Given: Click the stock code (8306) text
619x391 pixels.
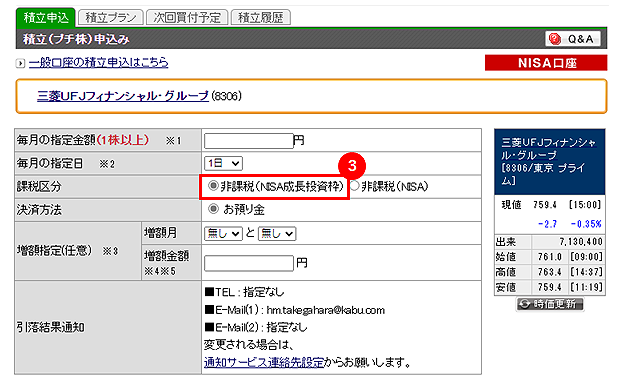Looking at the screenshot, I should (x=226, y=96).
